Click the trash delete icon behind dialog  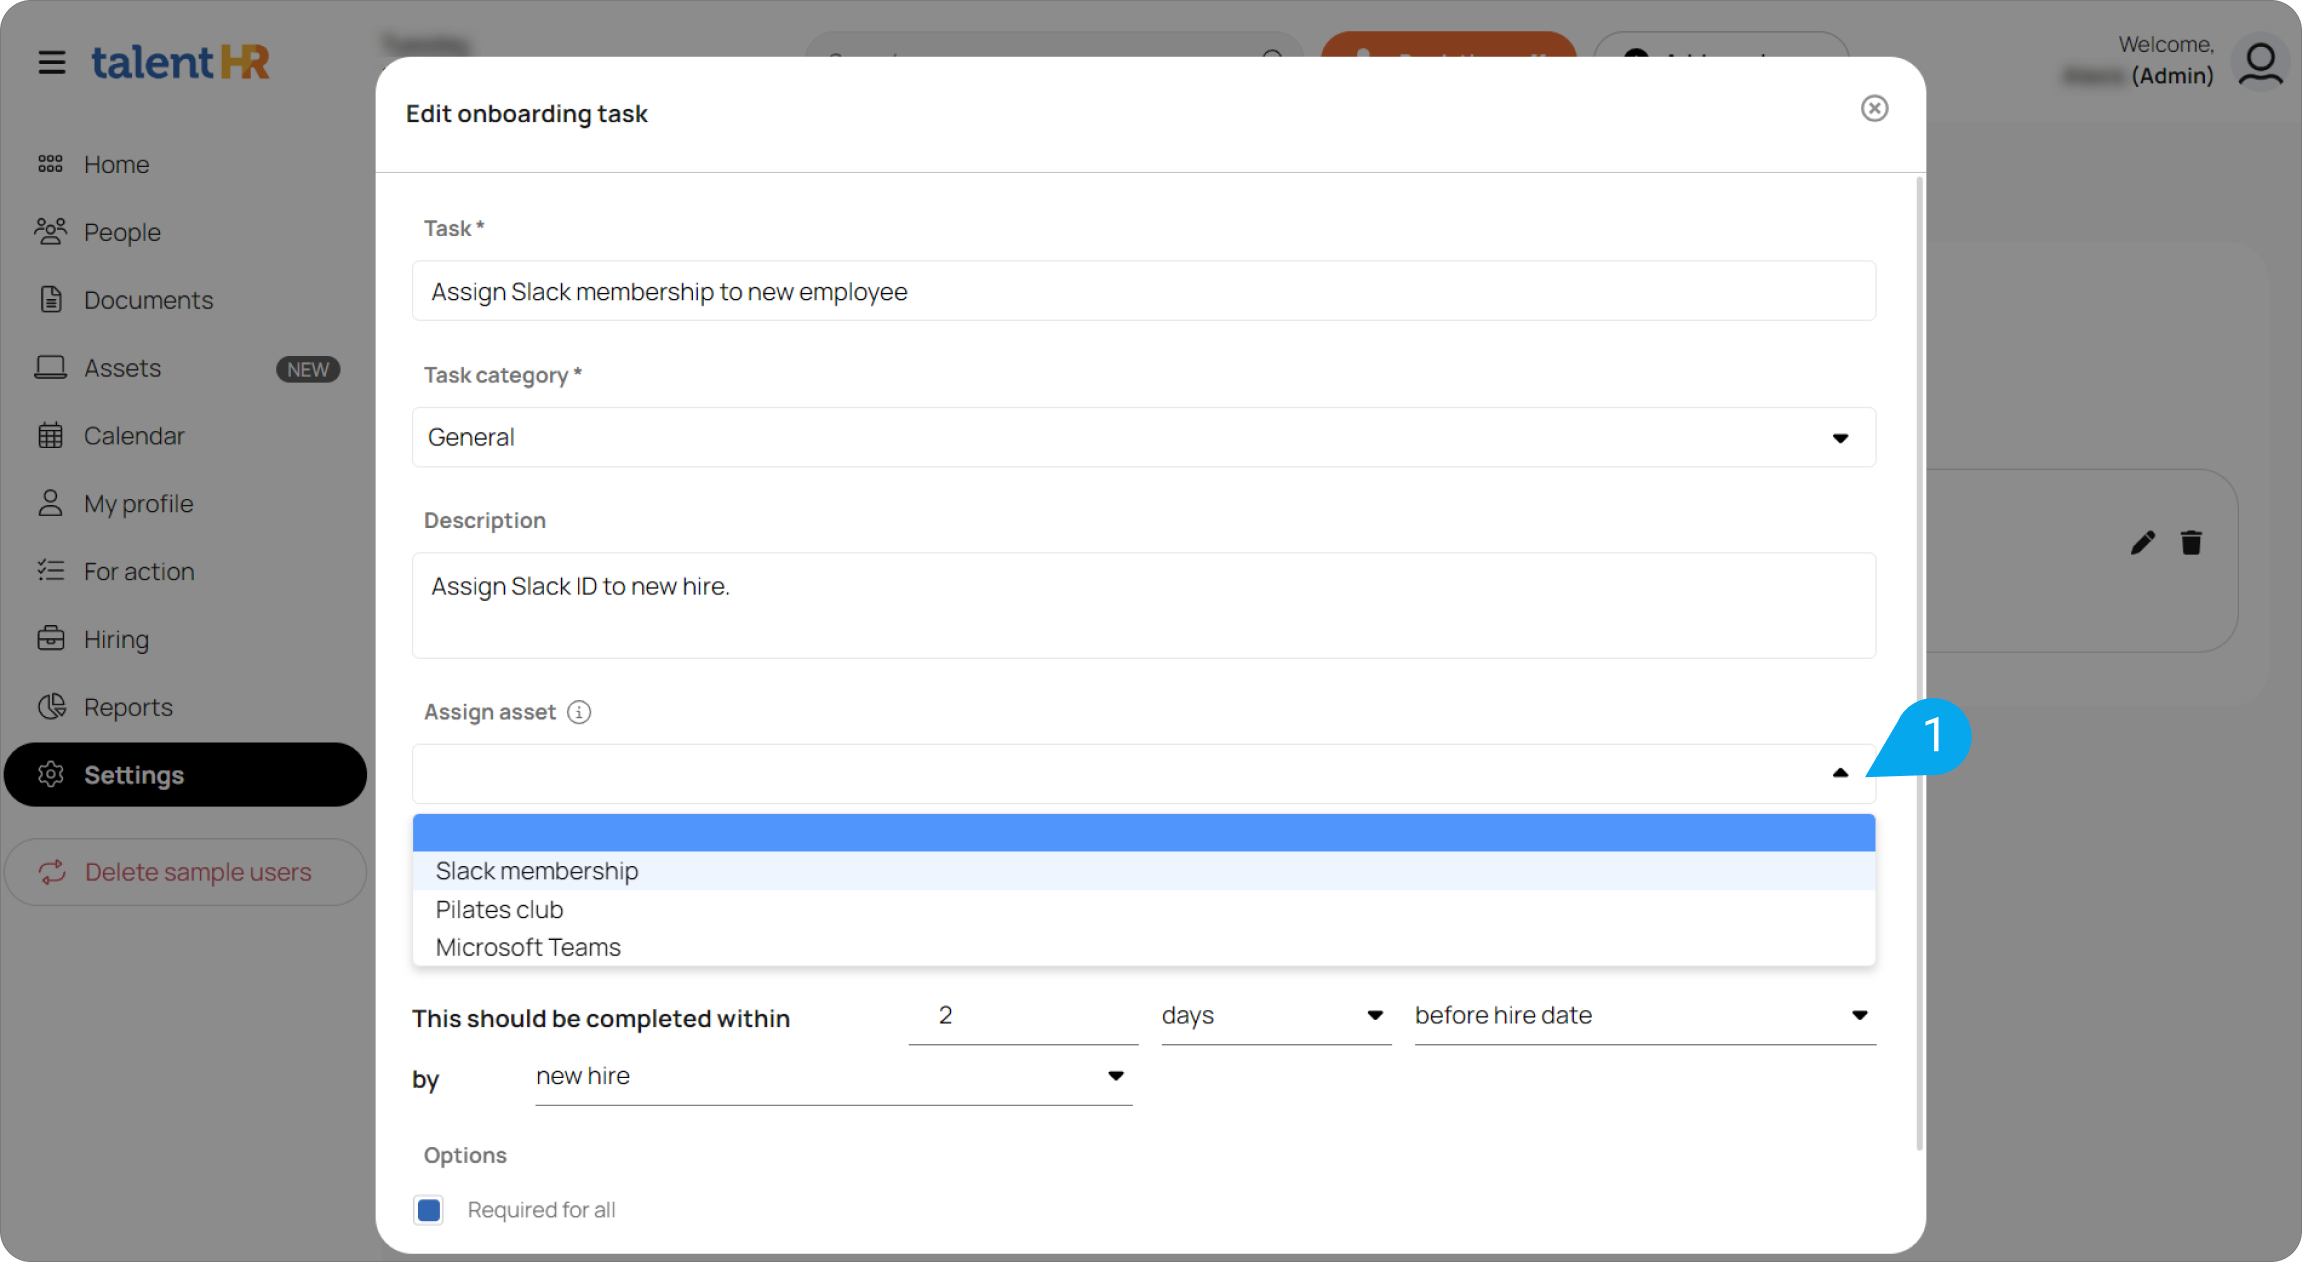click(2191, 542)
